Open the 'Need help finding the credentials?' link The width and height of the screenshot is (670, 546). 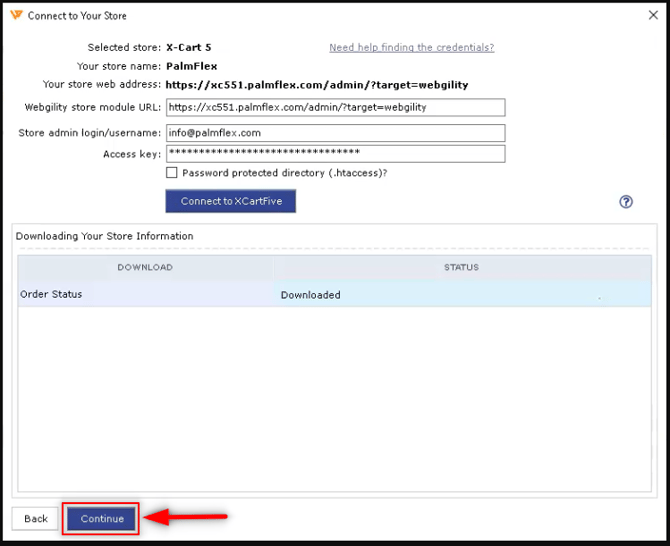coord(411,48)
